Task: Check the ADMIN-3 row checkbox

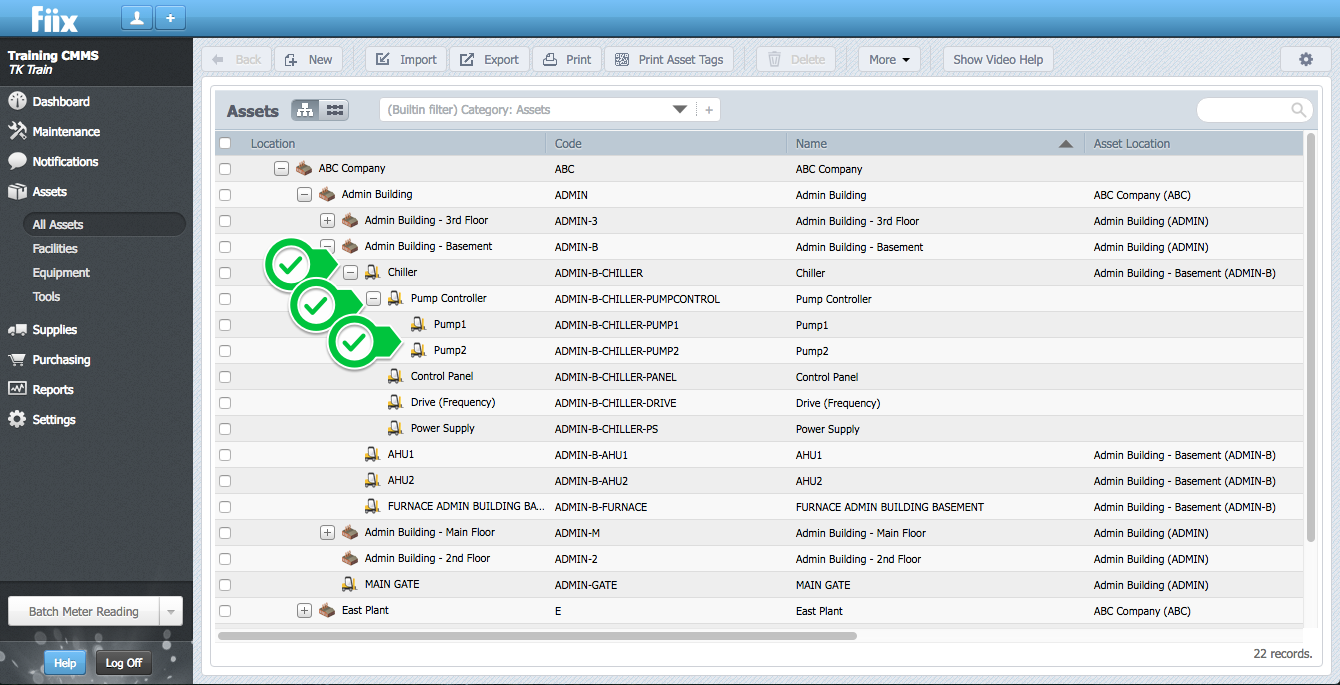Action: 225,221
